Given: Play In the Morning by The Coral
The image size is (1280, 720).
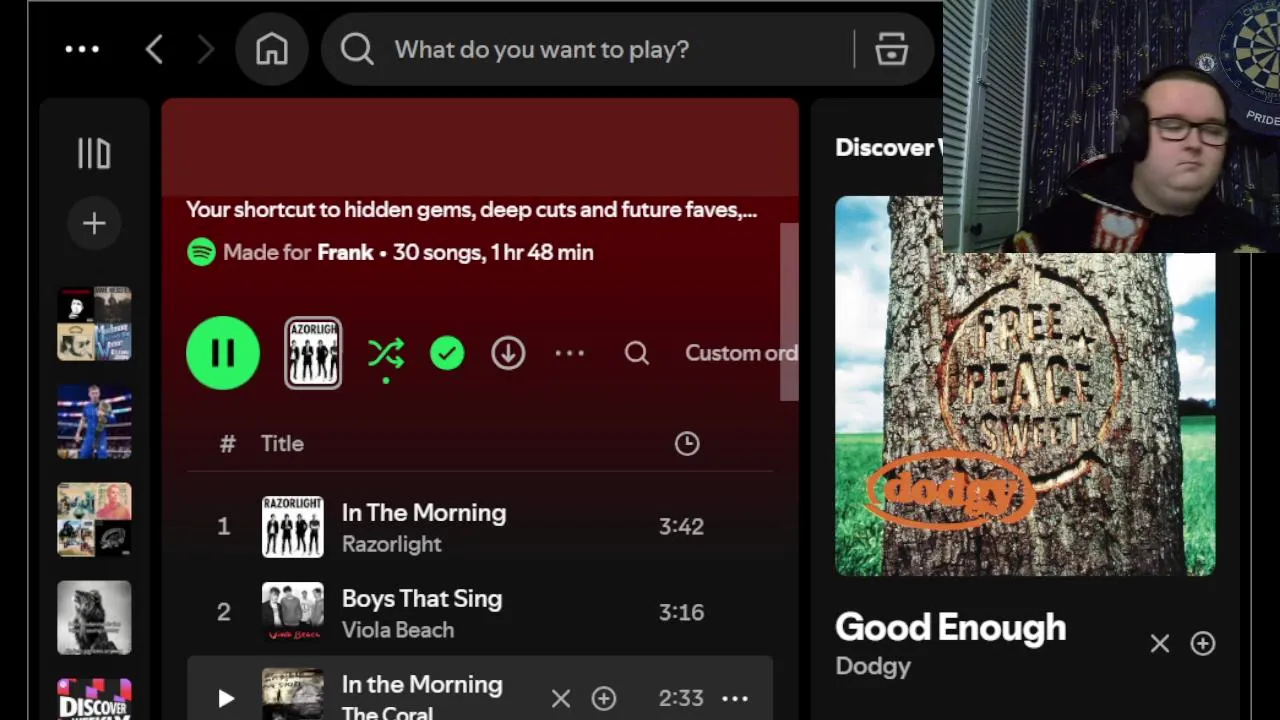Looking at the screenshot, I should (226, 698).
